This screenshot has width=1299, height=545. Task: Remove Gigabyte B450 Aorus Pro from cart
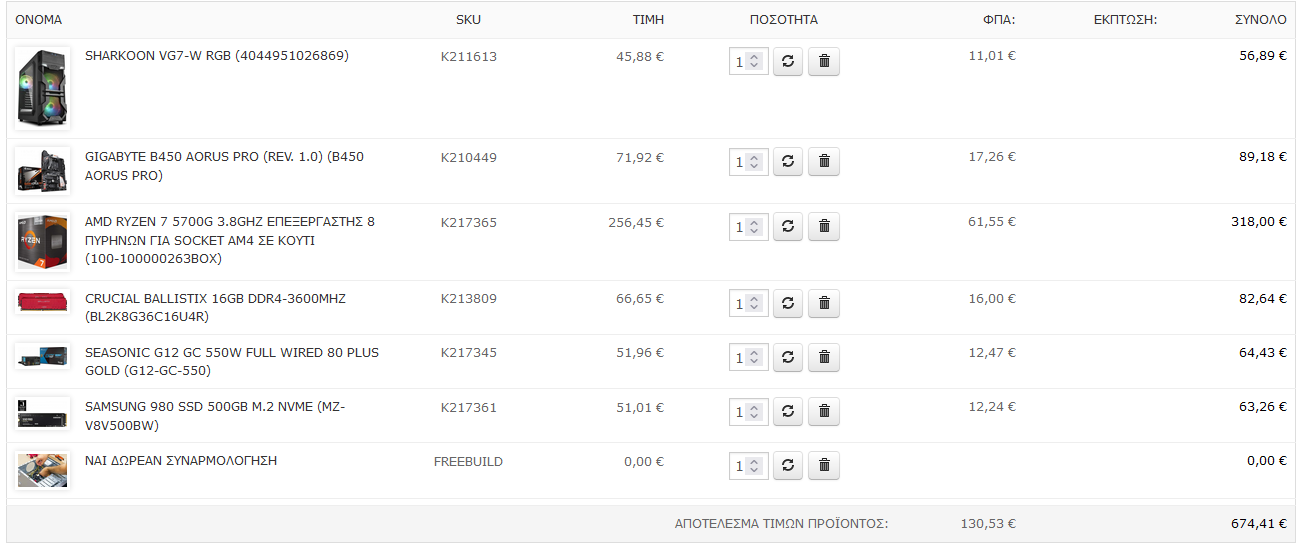pyautogui.click(x=824, y=162)
